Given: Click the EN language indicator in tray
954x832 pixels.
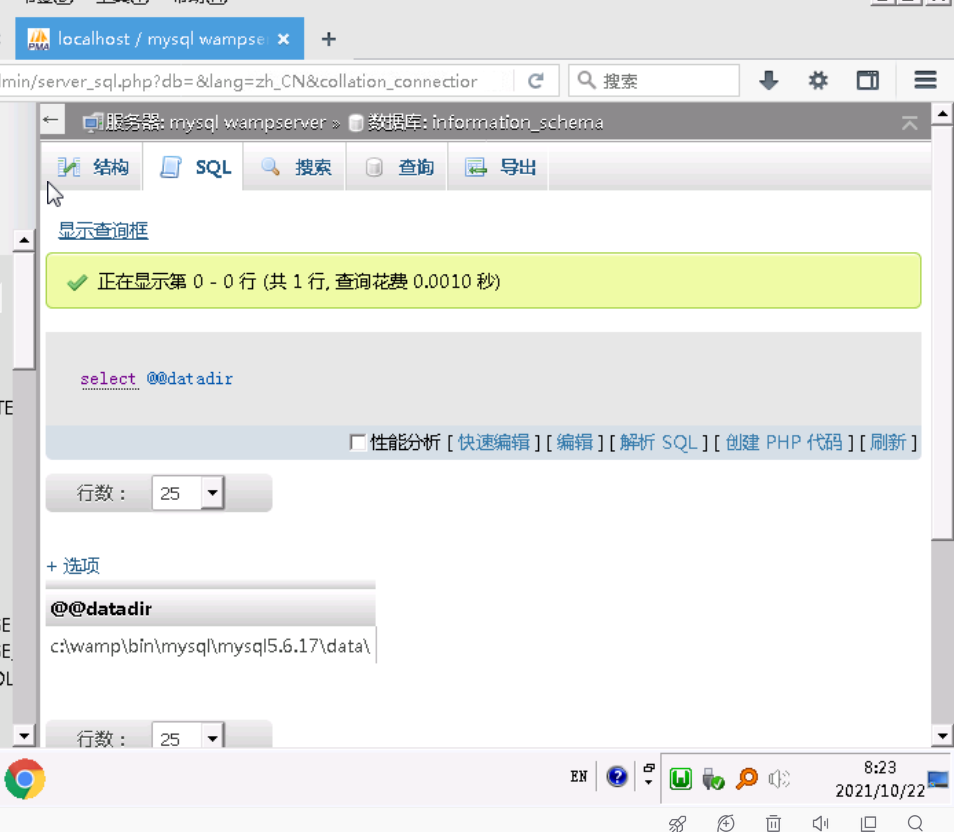Looking at the screenshot, I should click(x=579, y=777).
